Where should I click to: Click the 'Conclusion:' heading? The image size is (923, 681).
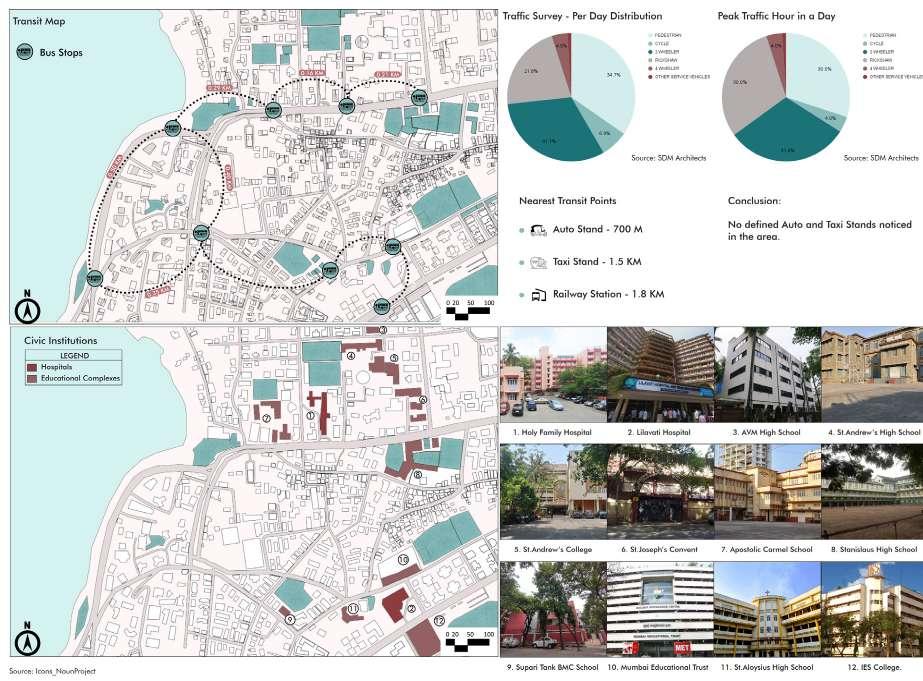click(x=754, y=201)
